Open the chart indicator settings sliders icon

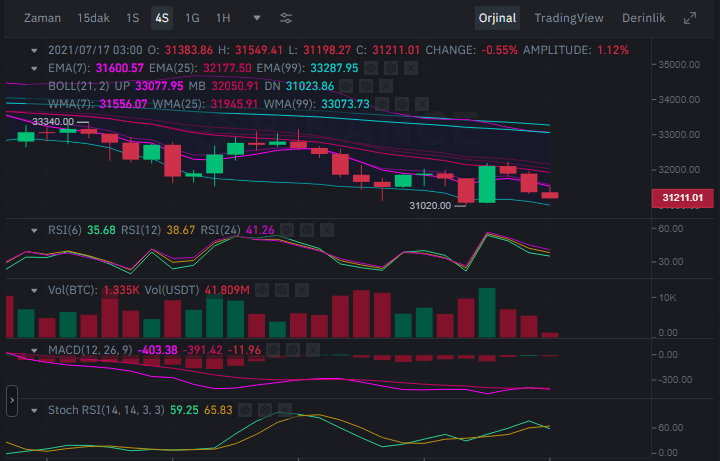286,18
